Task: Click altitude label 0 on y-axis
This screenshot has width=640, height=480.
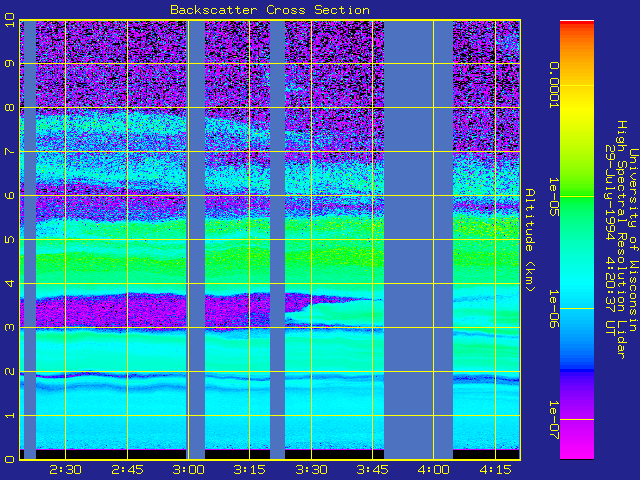Action: click(x=10, y=459)
